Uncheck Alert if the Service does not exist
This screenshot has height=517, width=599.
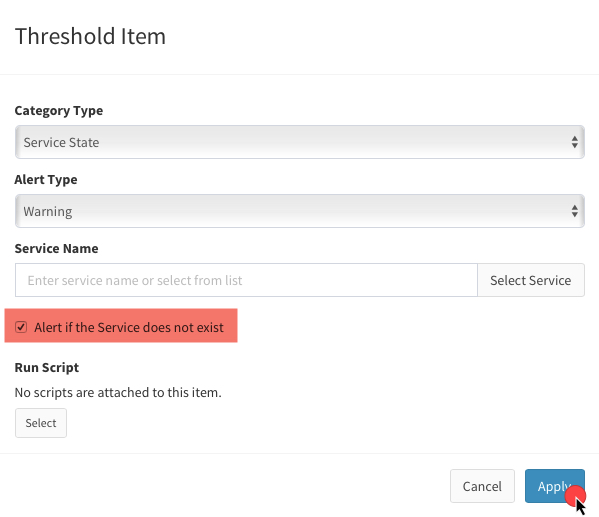point(21,327)
